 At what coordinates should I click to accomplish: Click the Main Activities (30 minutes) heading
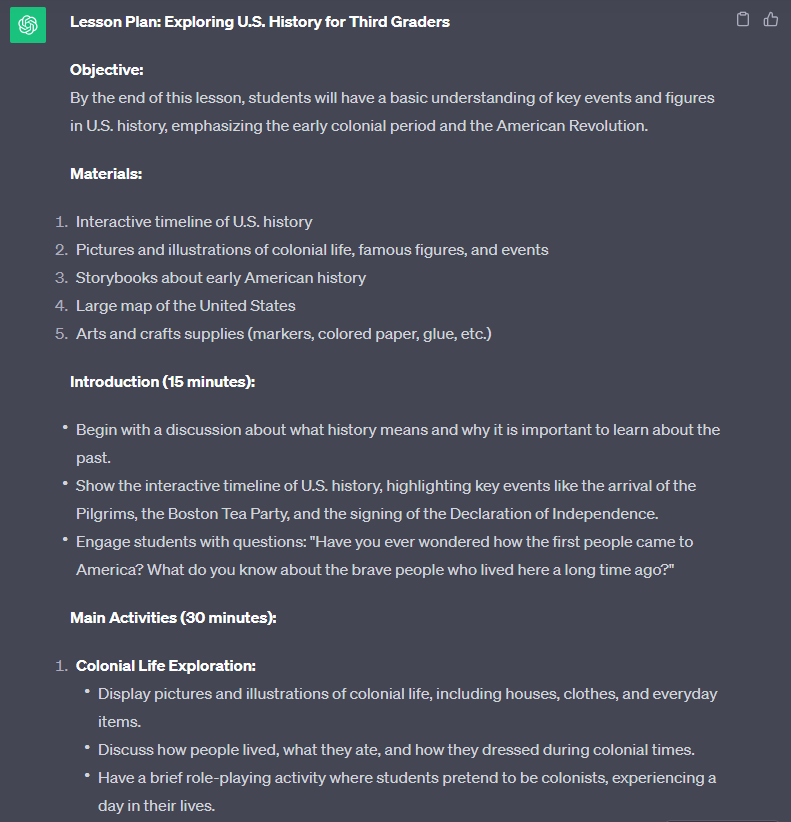coord(173,618)
